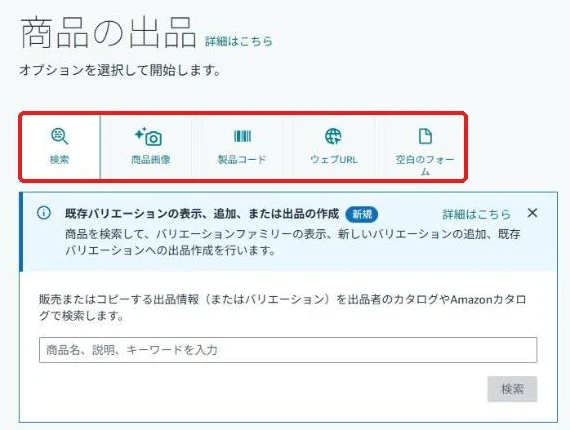Viewport: 570px width, 430px height.
Task: Click the bold 既存バリエーションの表示 banner heading
Action: click(202, 214)
